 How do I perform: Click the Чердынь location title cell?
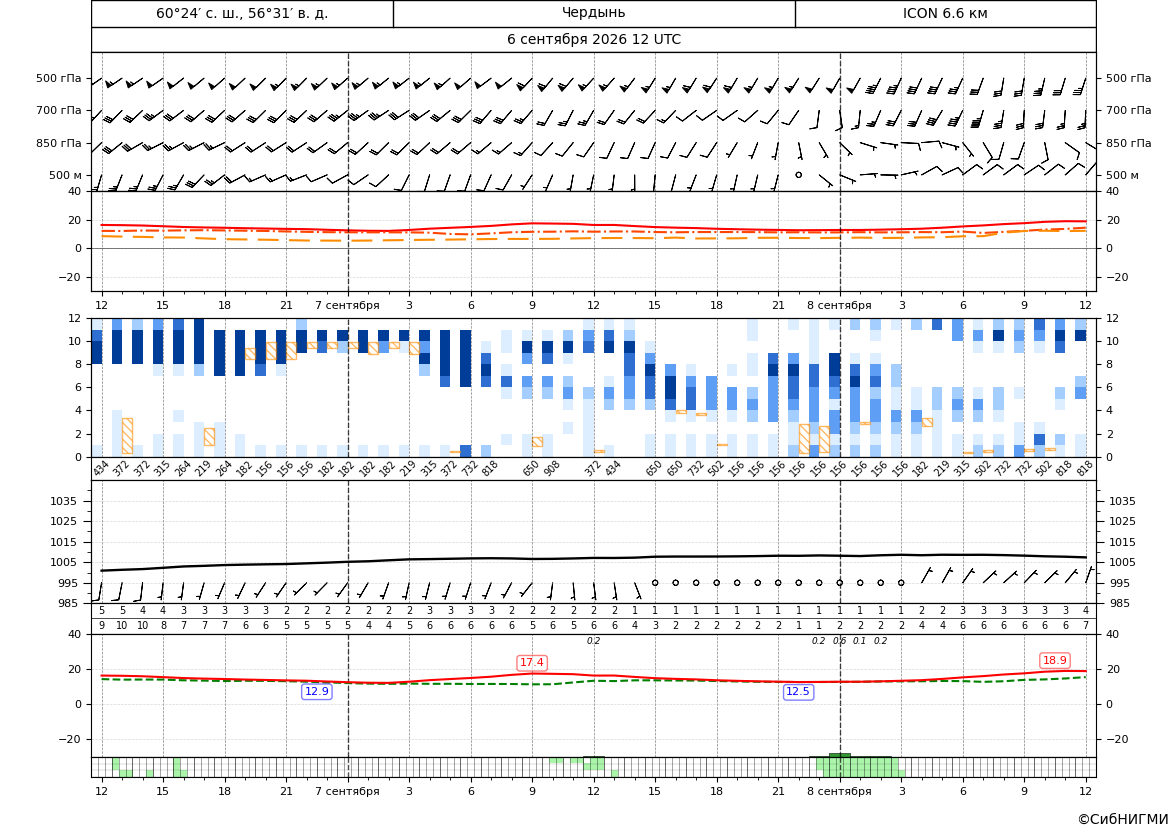(593, 13)
